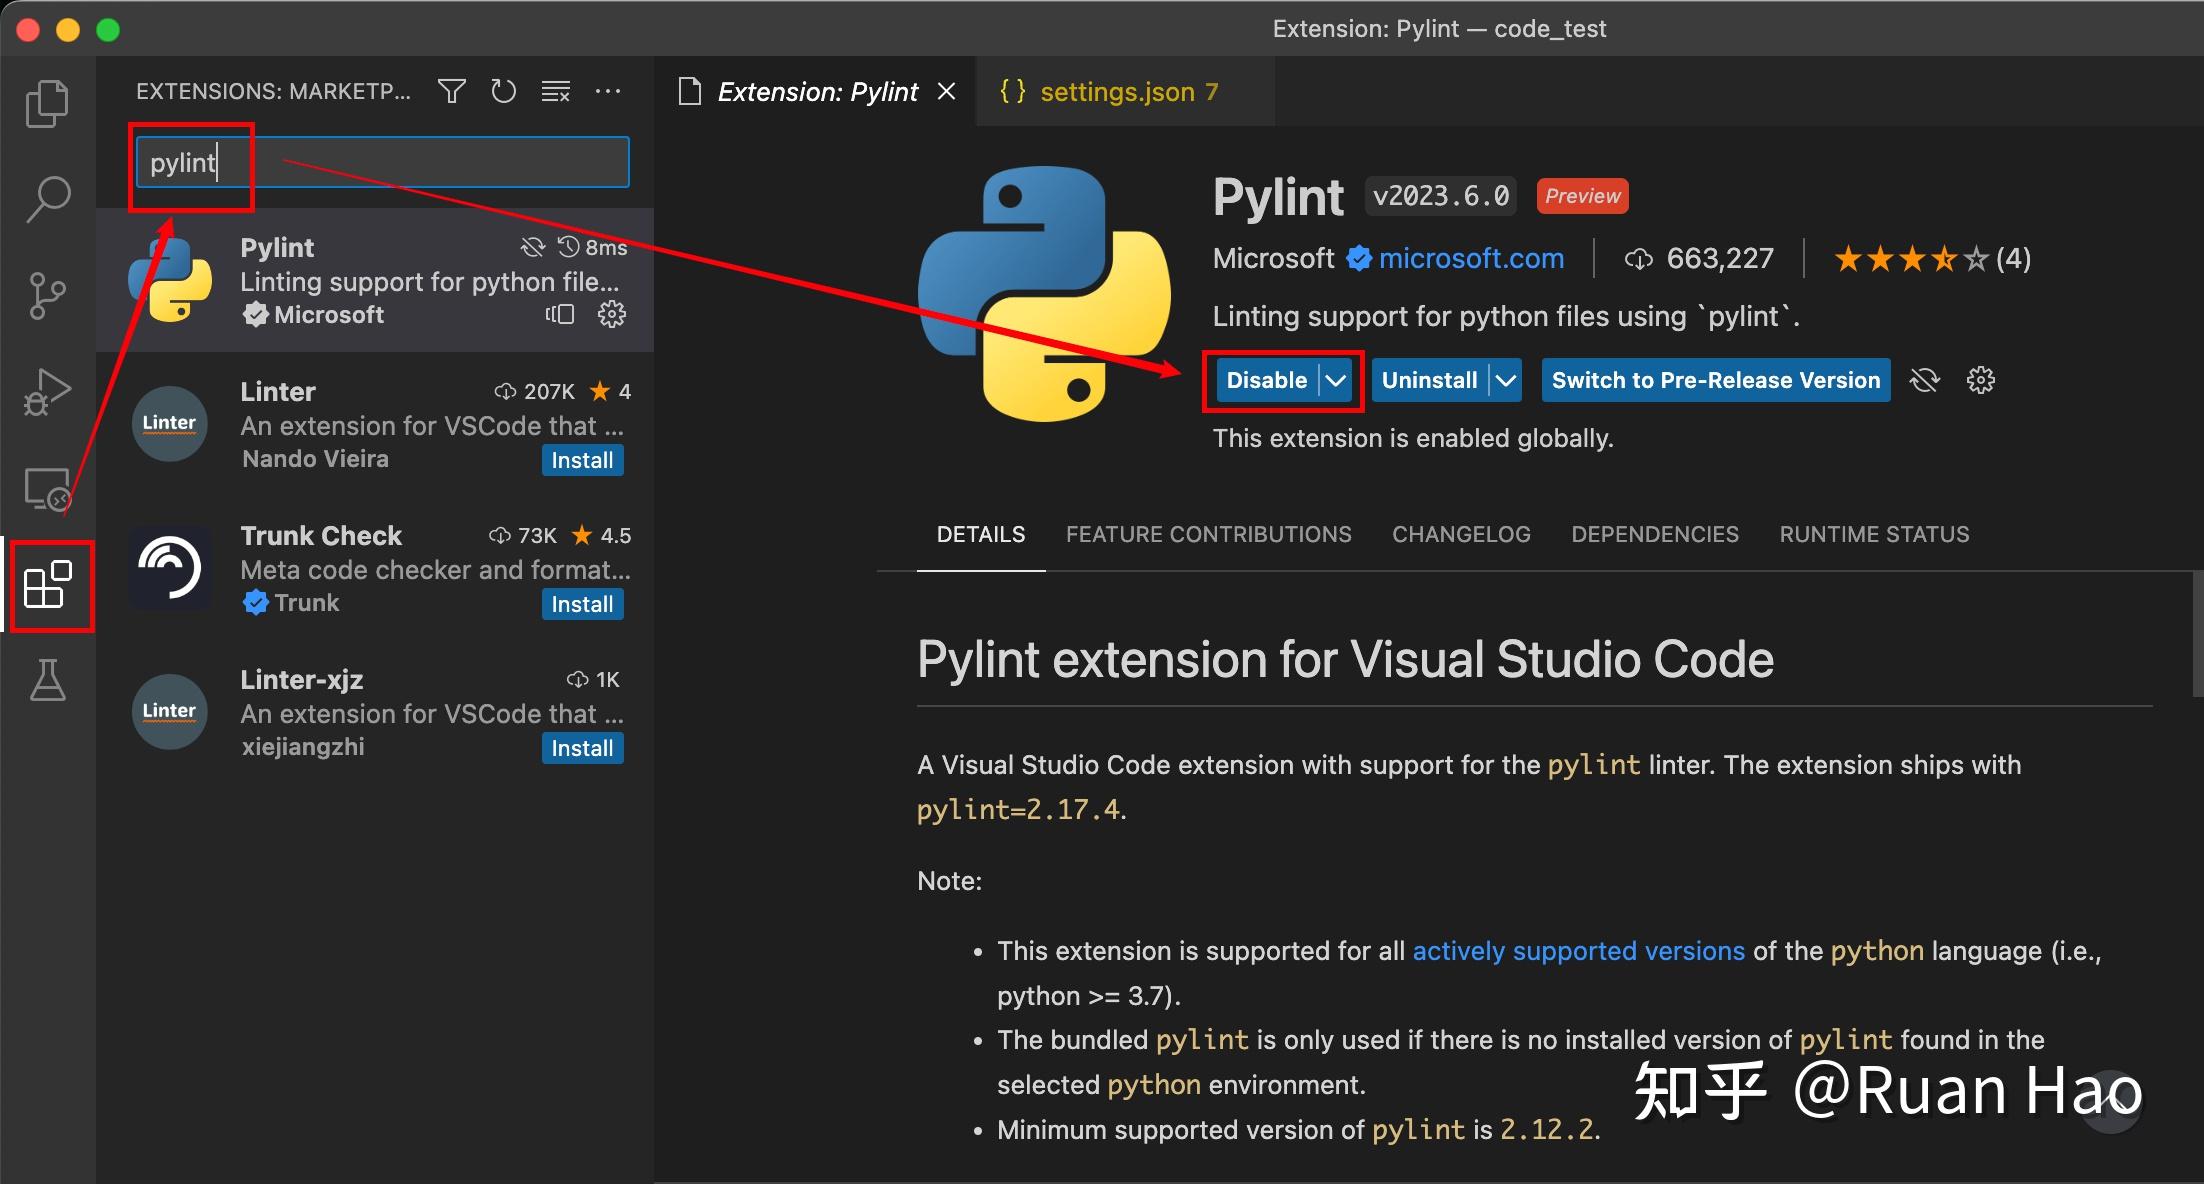The height and width of the screenshot is (1184, 2204).
Task: Open the extensions filter icon
Action: coord(451,91)
